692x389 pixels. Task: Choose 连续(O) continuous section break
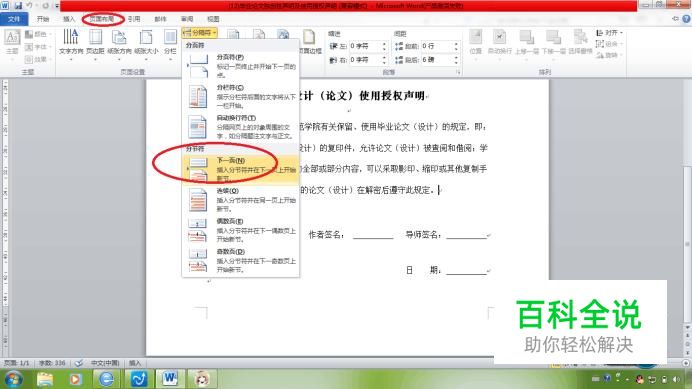[241, 200]
